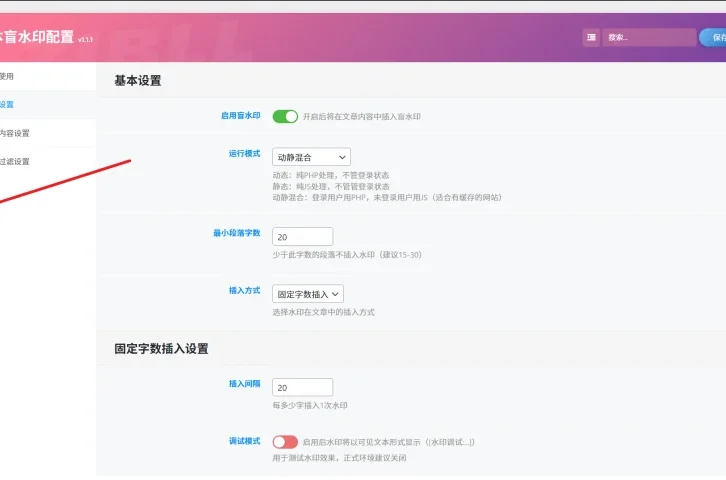
Task: Open the 使用 sidebar tab
Action: (46, 76)
